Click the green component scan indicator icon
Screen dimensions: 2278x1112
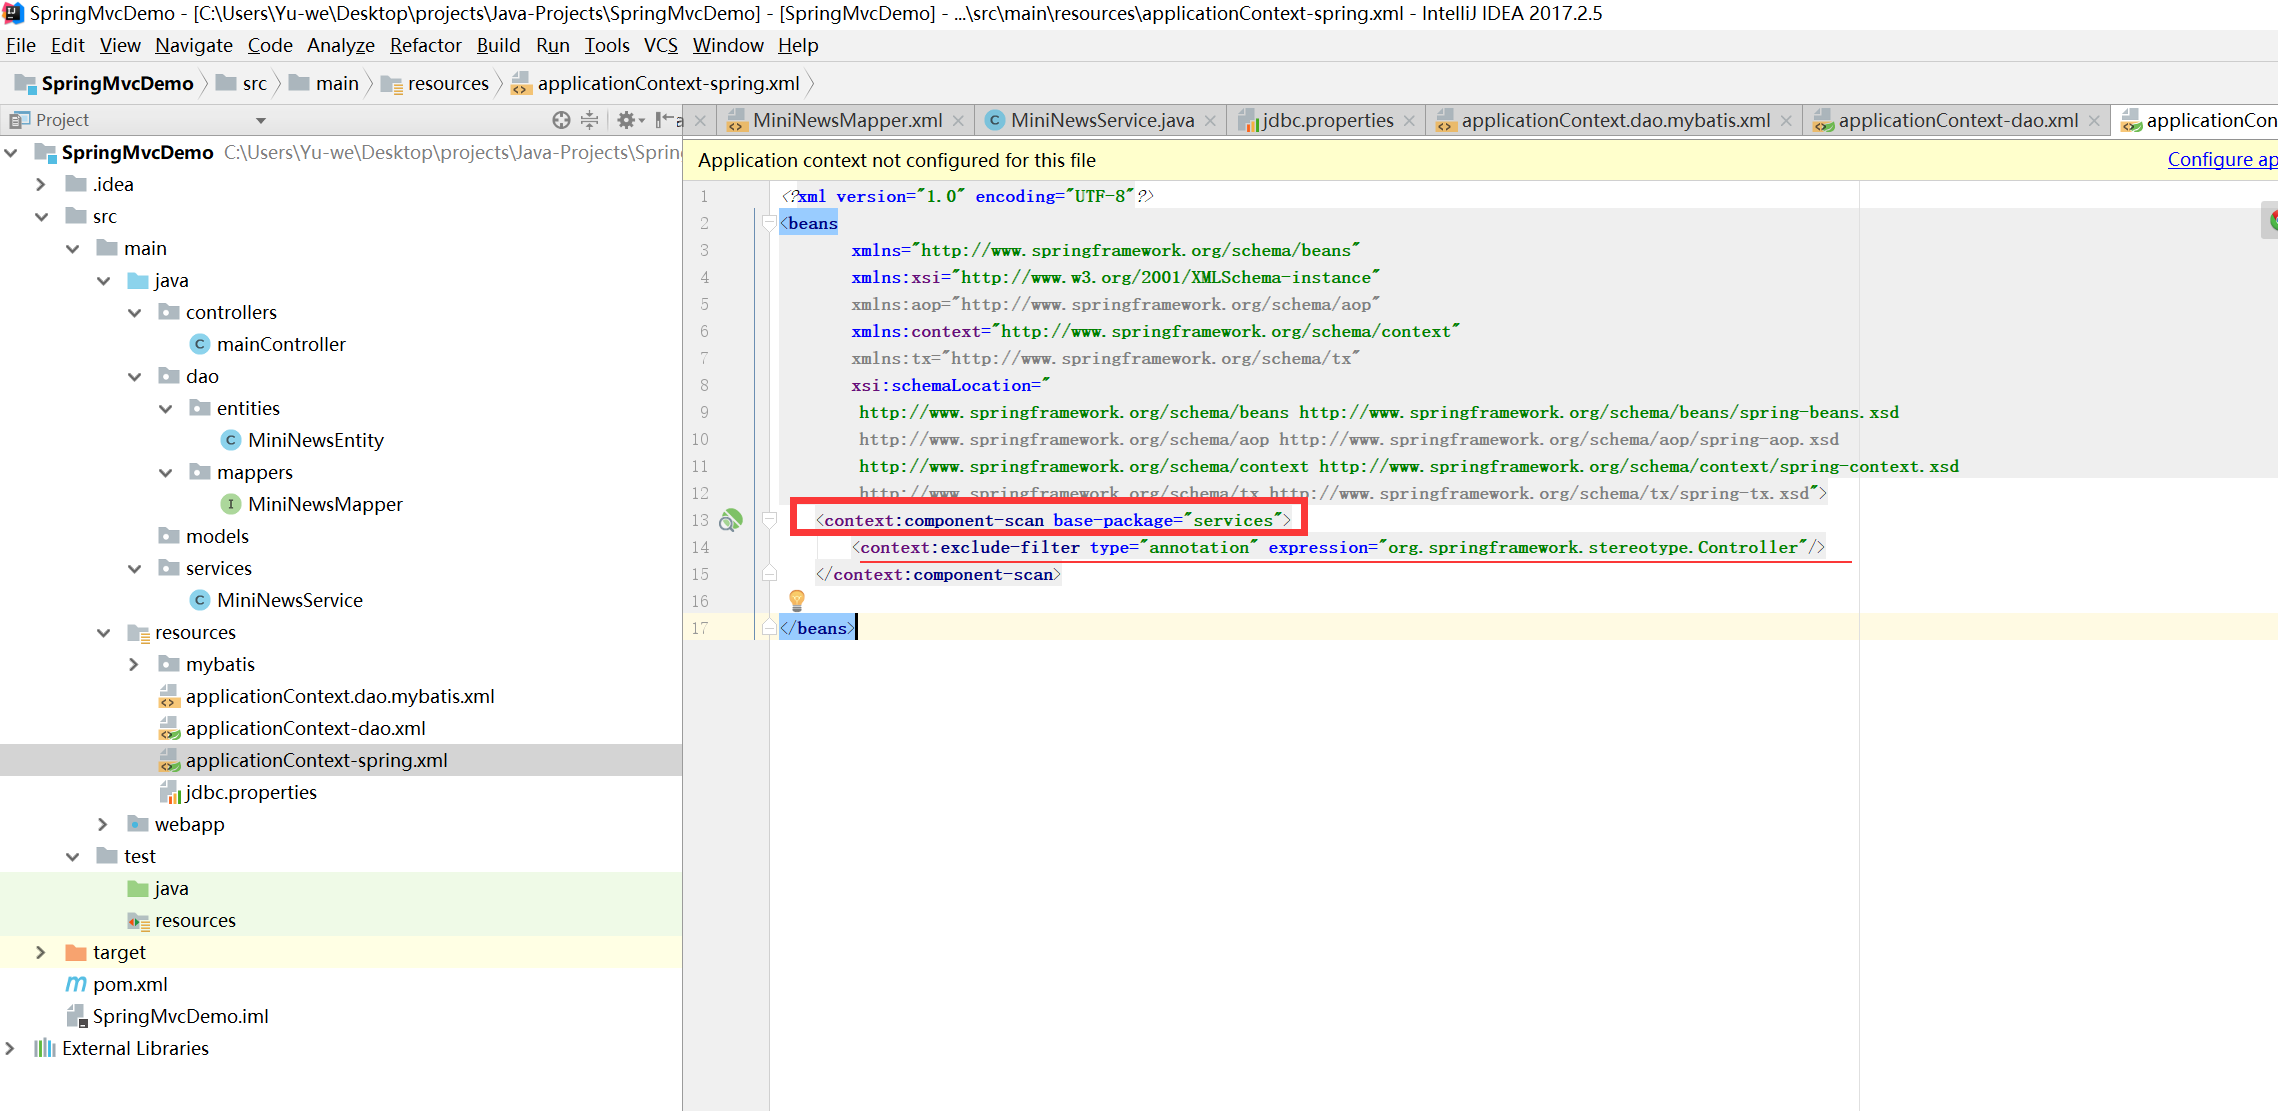734,519
